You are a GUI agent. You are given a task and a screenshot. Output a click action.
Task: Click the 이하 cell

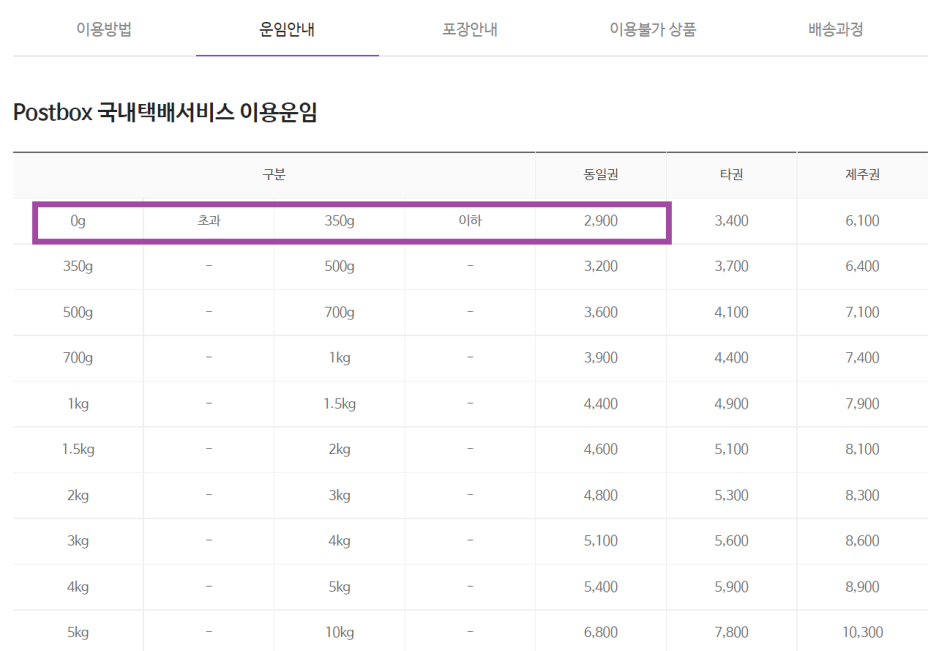coord(470,221)
